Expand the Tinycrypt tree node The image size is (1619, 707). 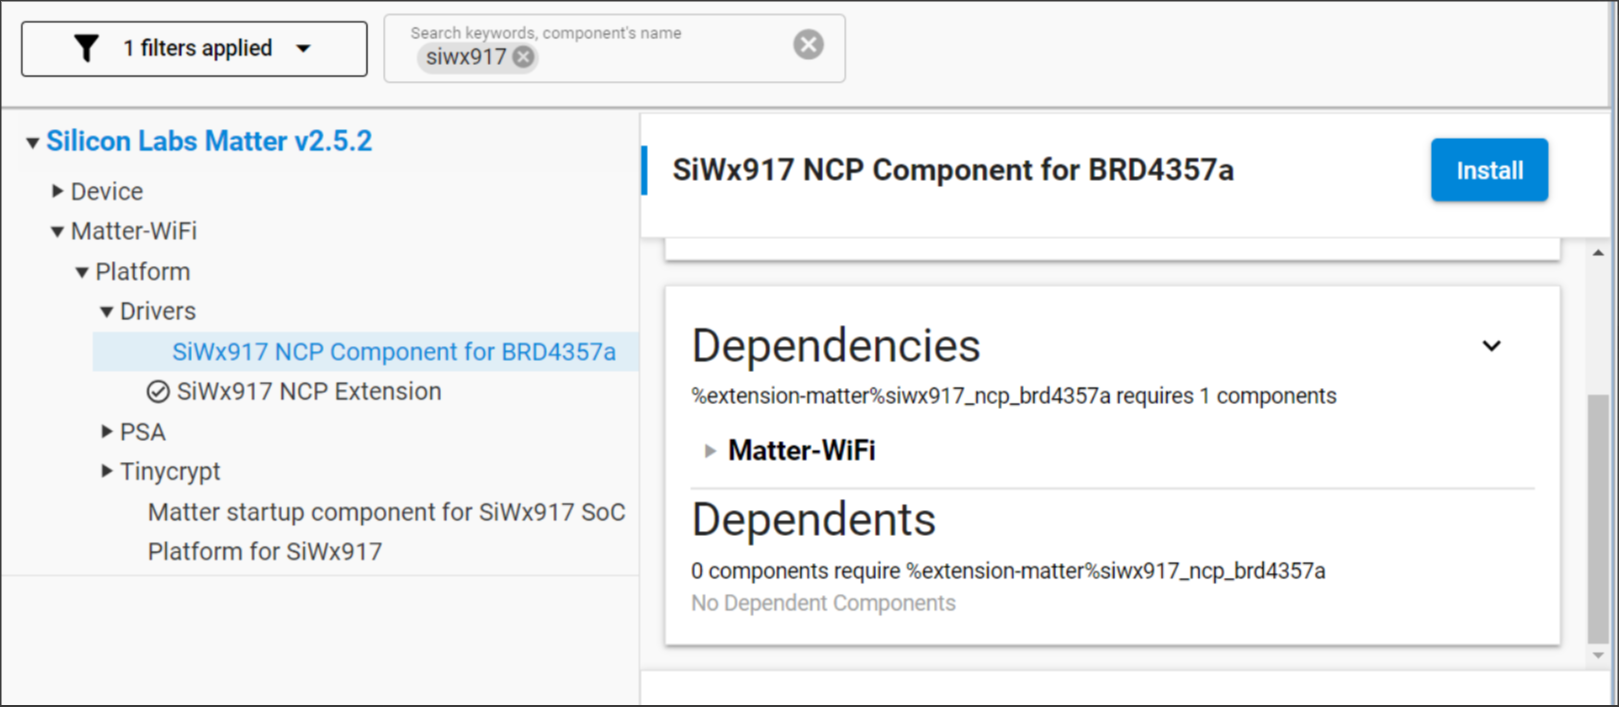click(107, 471)
